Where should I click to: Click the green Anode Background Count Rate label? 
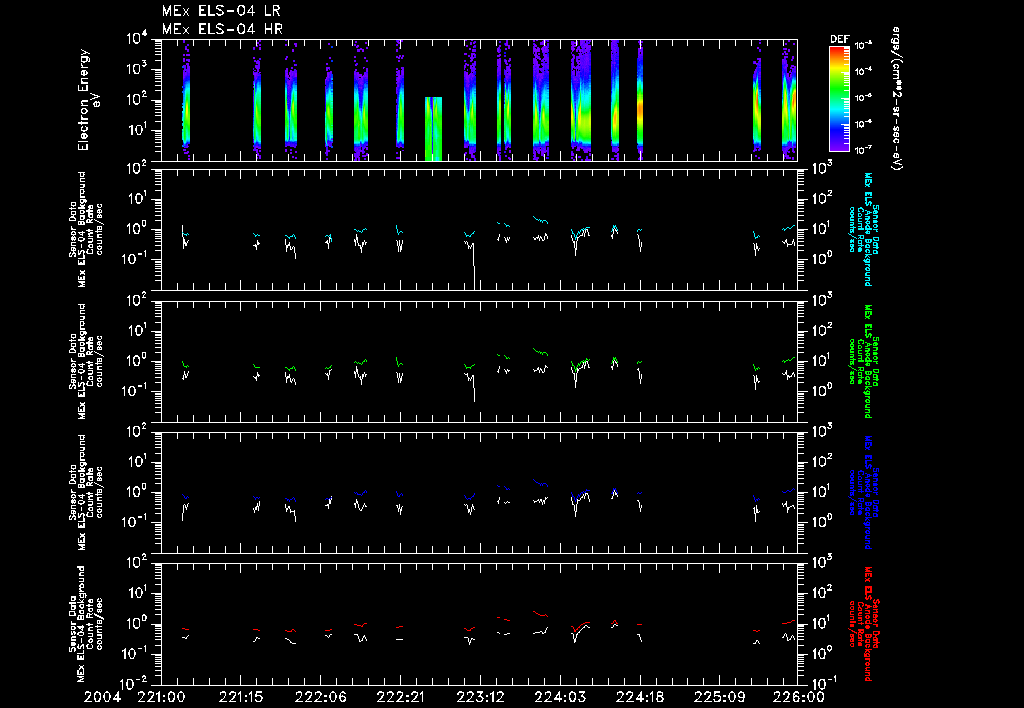863,361
